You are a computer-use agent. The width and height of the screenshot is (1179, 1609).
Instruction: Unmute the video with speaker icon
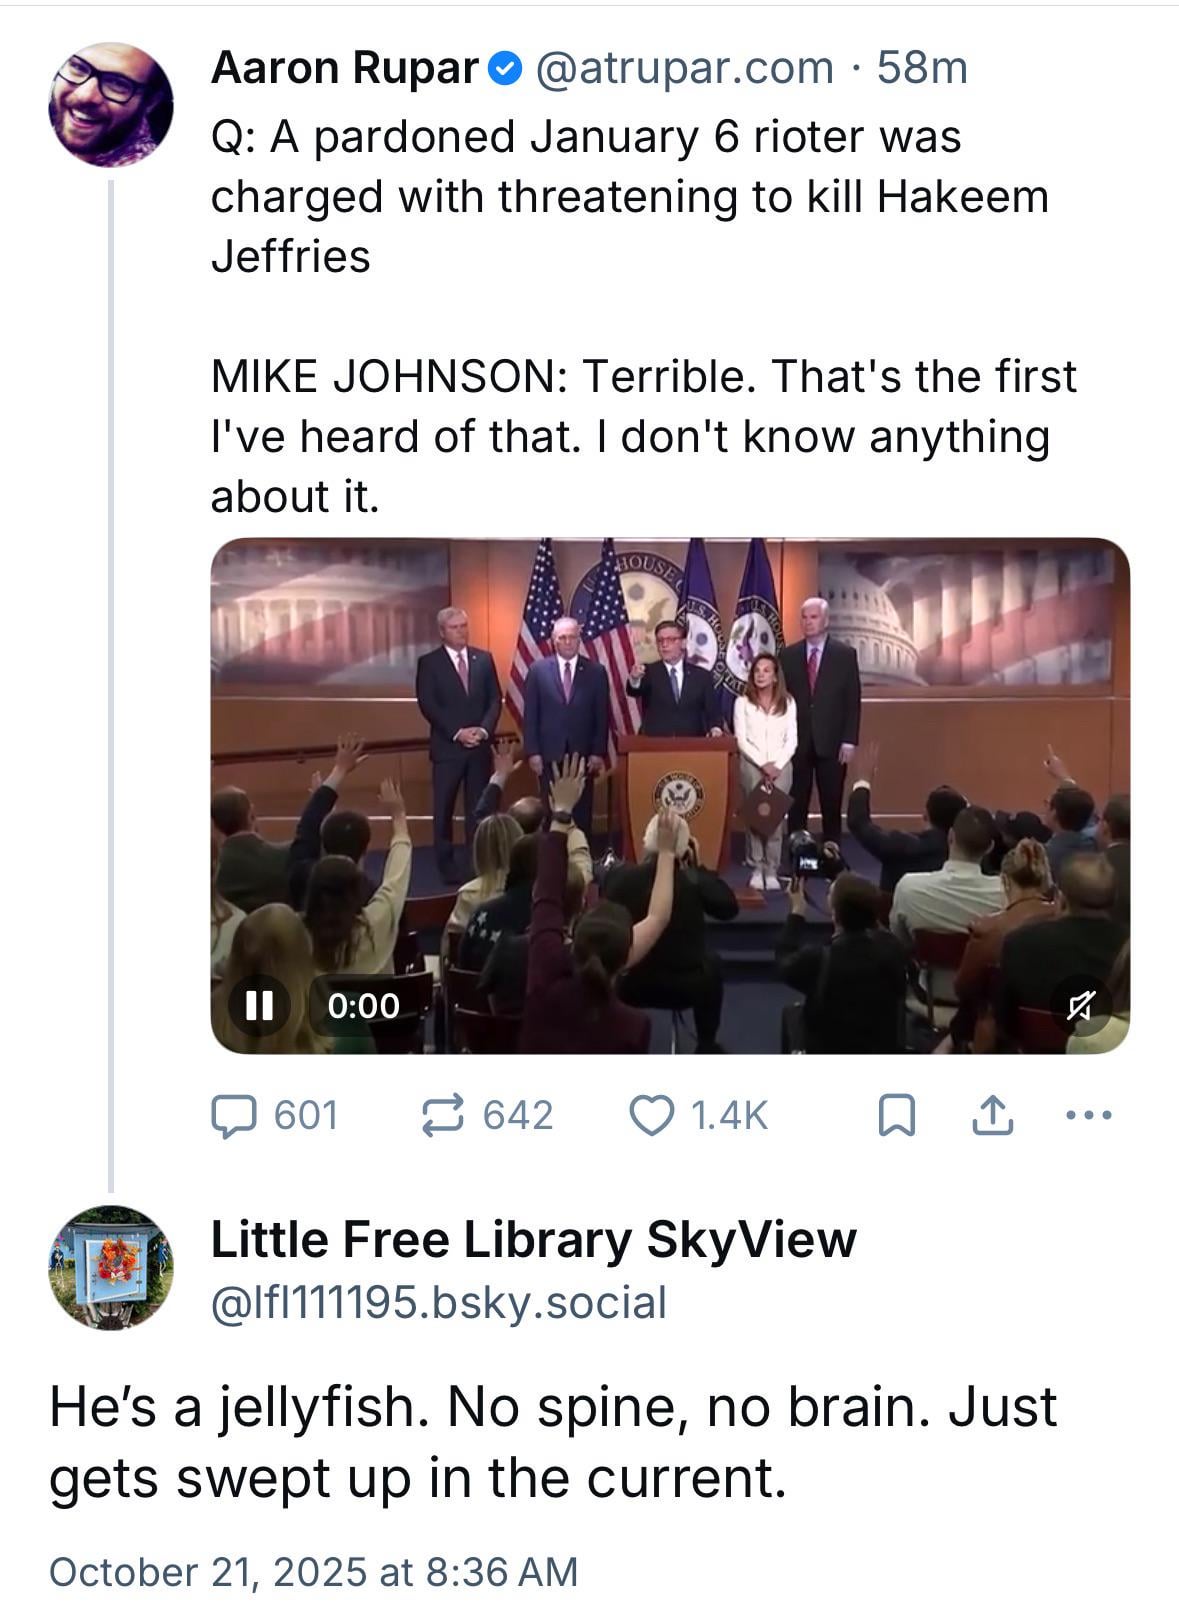(x=1081, y=1005)
